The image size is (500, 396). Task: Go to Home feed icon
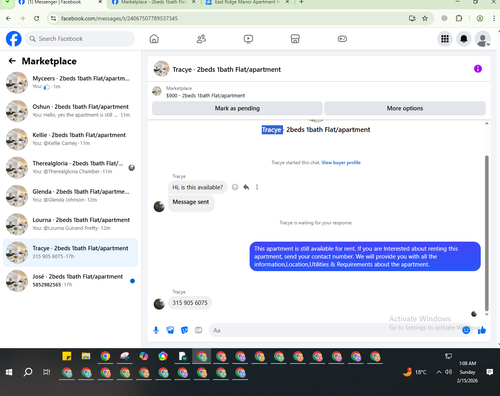pos(154,39)
